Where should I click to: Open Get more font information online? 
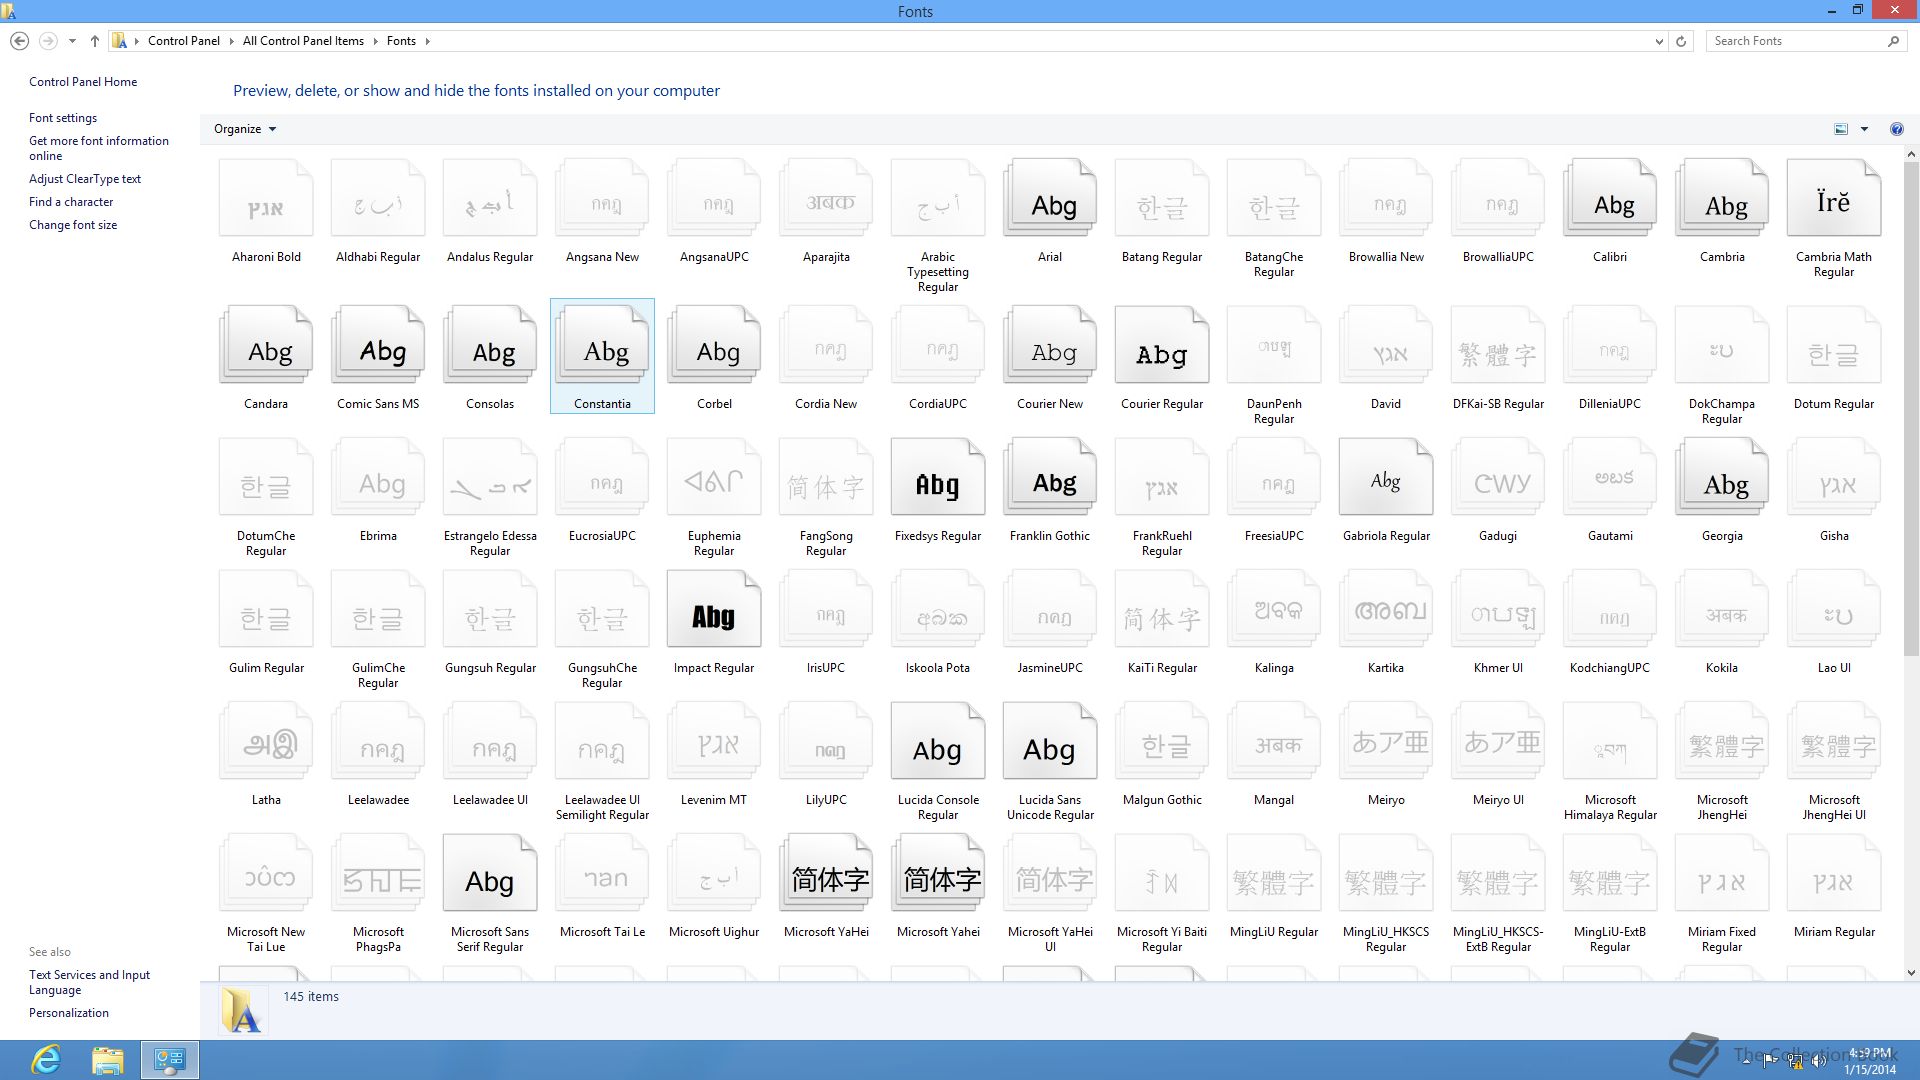[99, 148]
